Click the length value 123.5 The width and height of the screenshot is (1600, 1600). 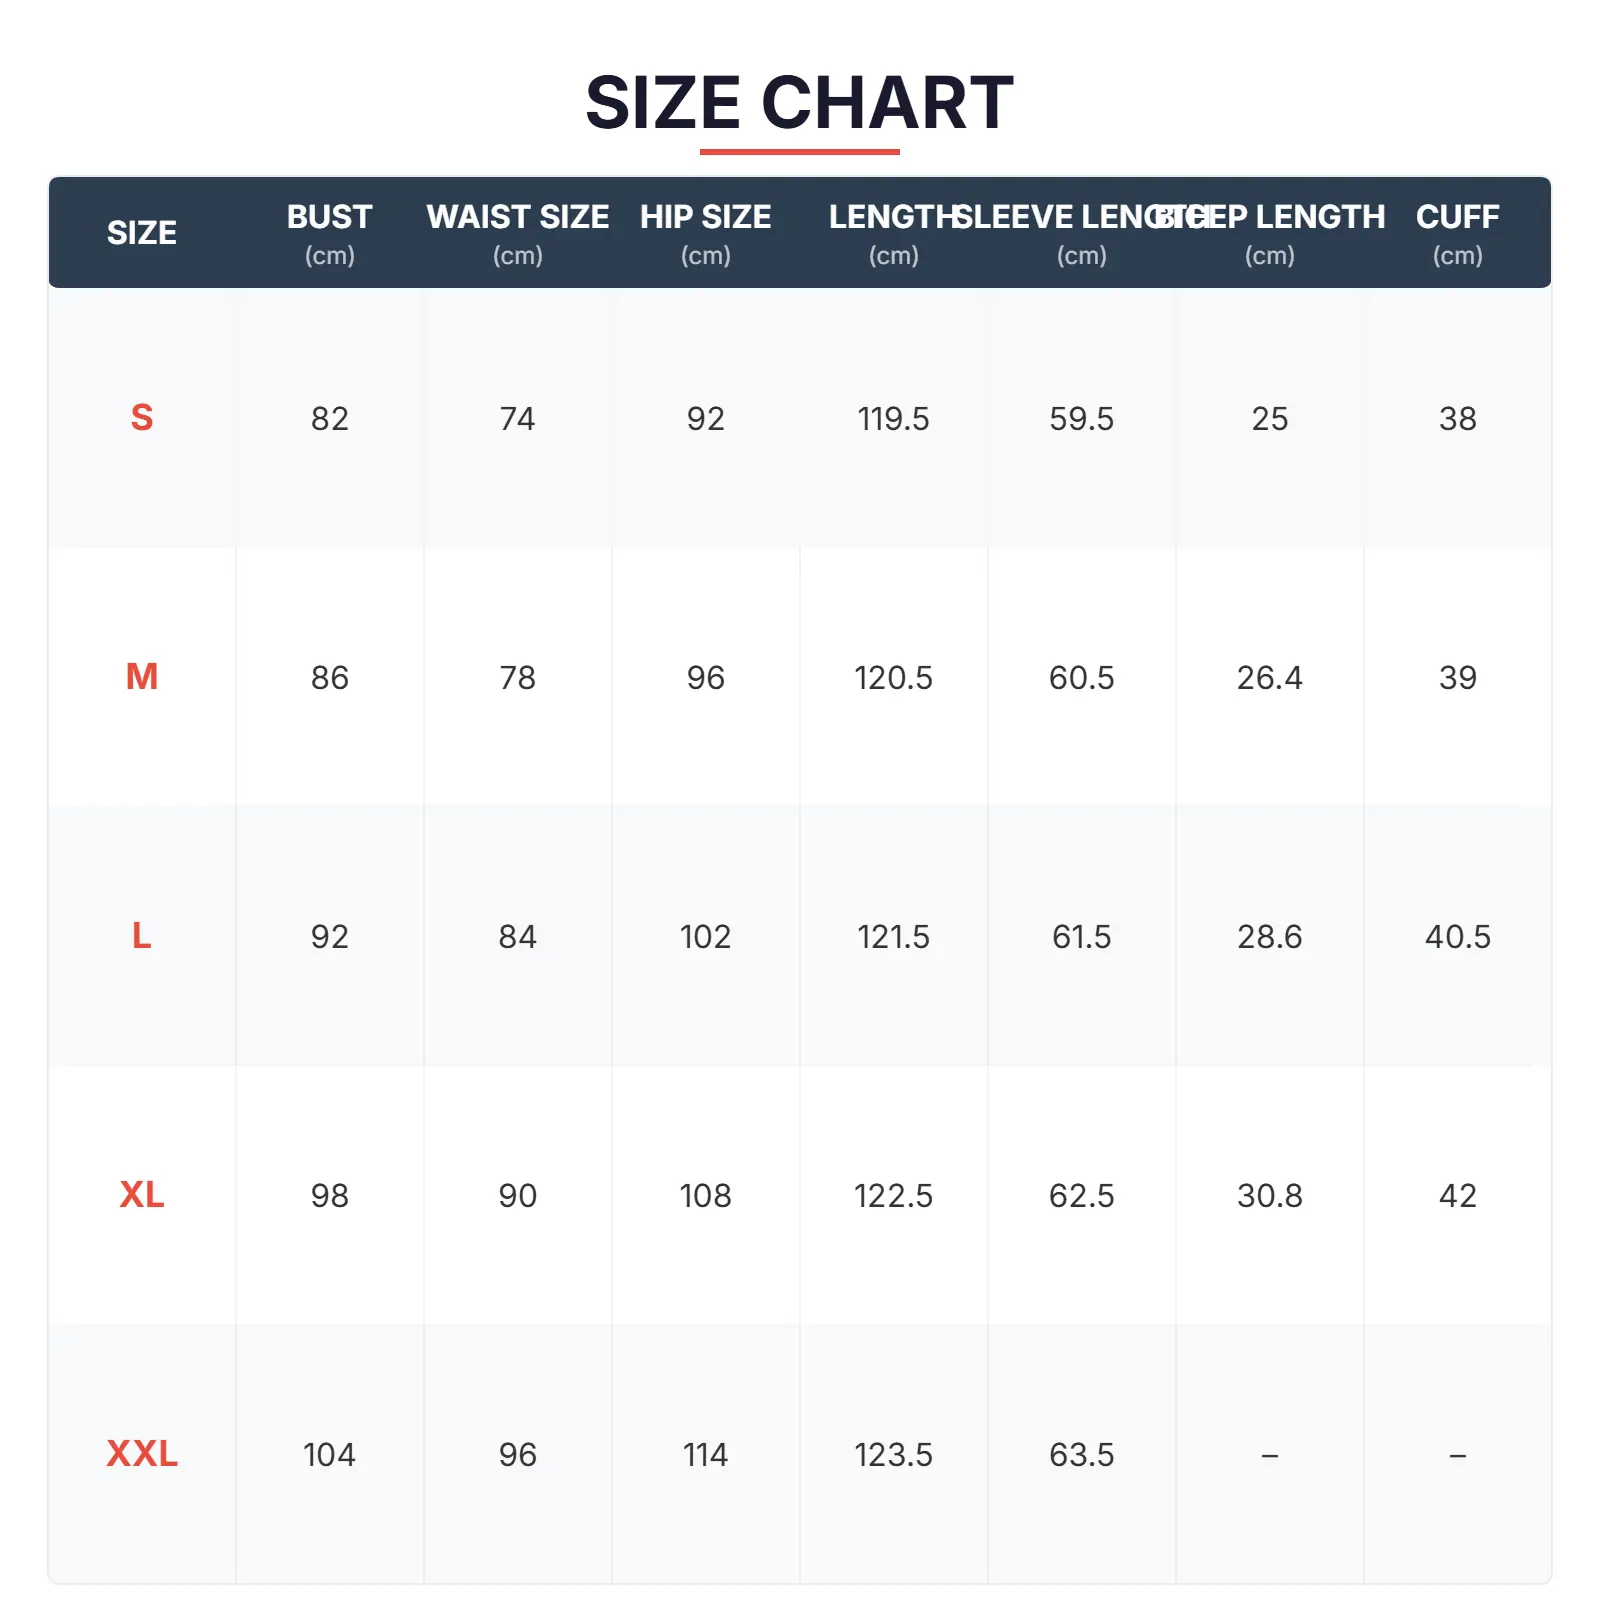[x=893, y=1454]
